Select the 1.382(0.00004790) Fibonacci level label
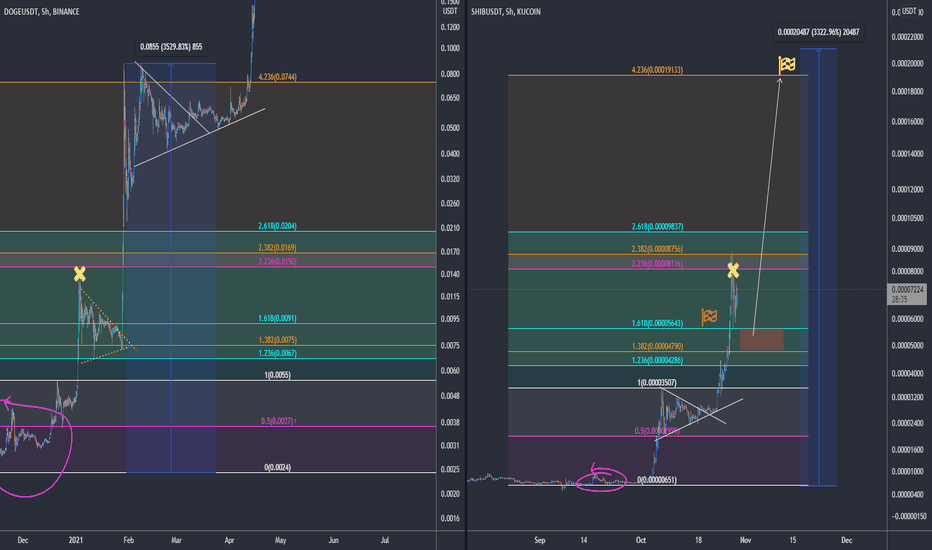 657,346
